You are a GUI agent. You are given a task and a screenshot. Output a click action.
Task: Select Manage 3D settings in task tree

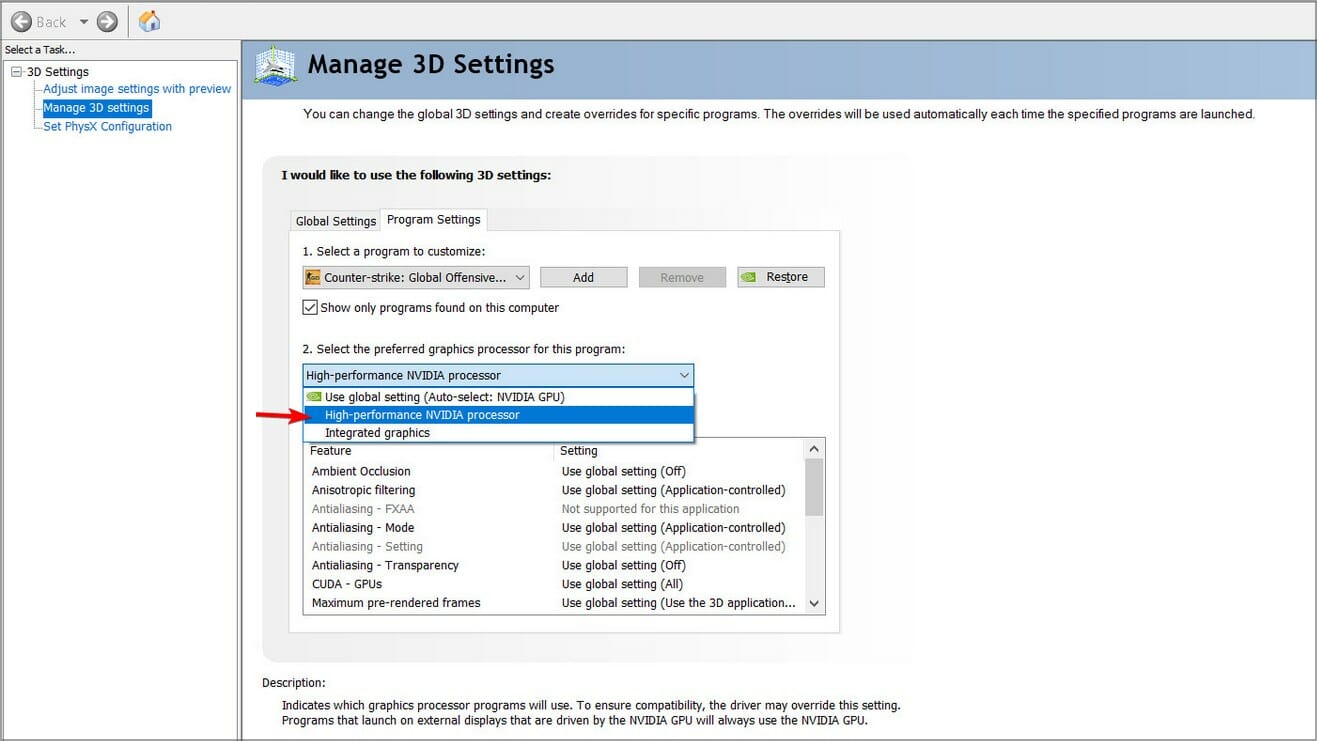point(96,108)
